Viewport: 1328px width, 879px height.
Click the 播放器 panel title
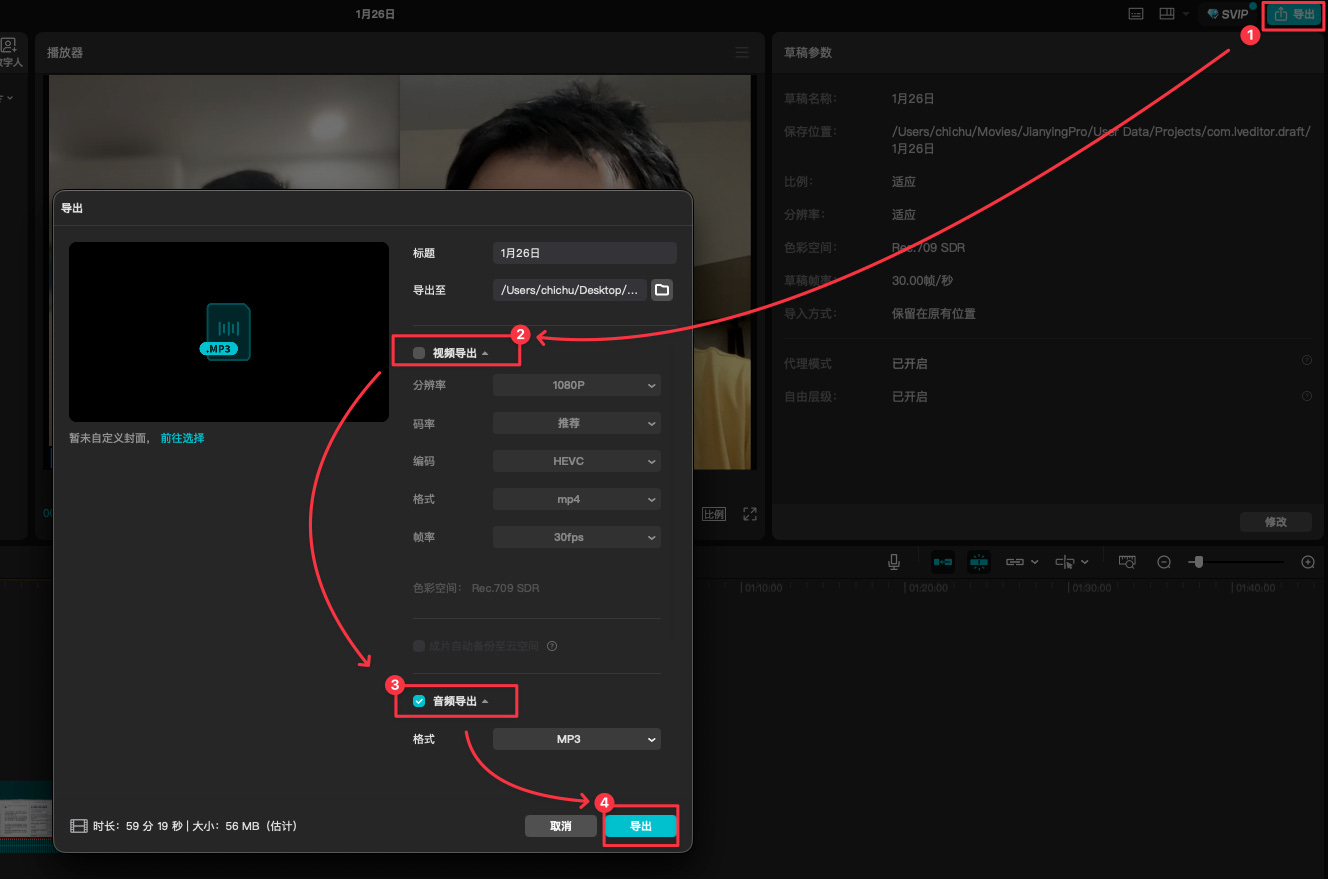pos(65,52)
